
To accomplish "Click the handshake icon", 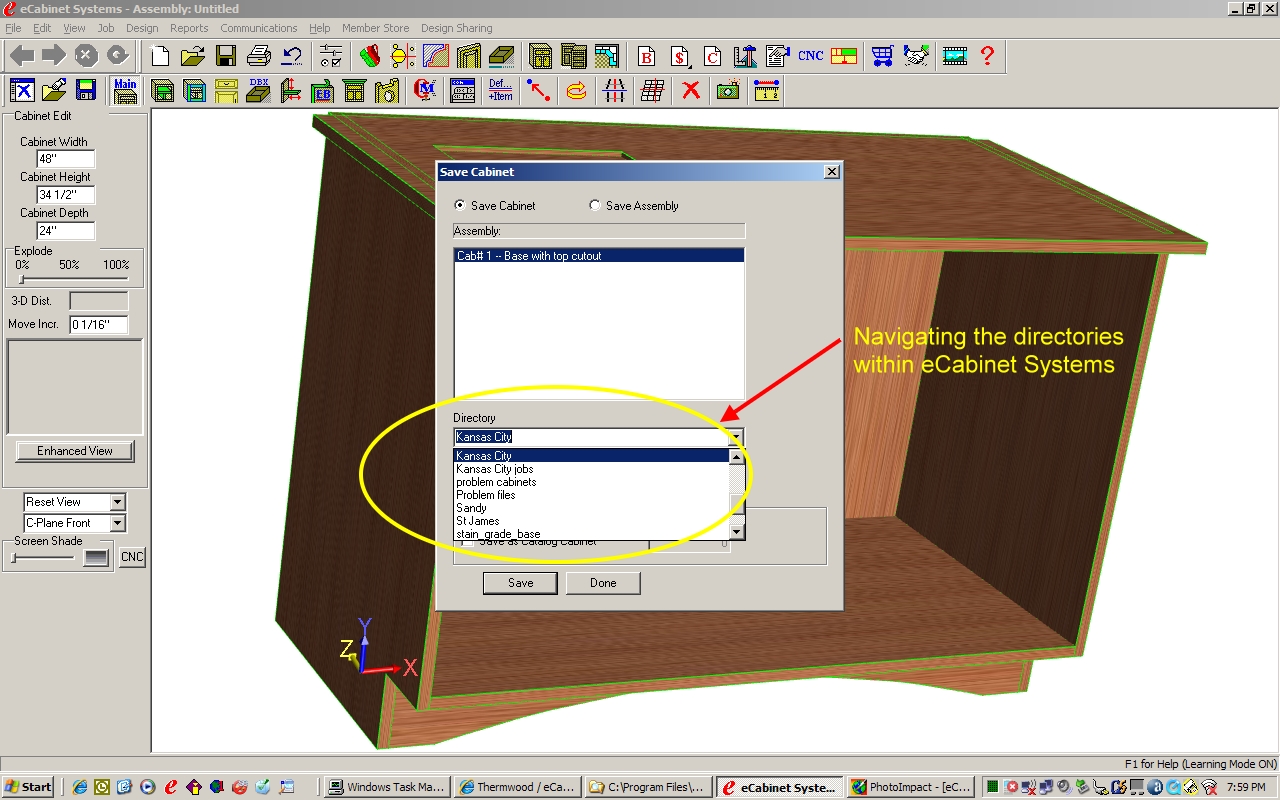I will click(916, 56).
